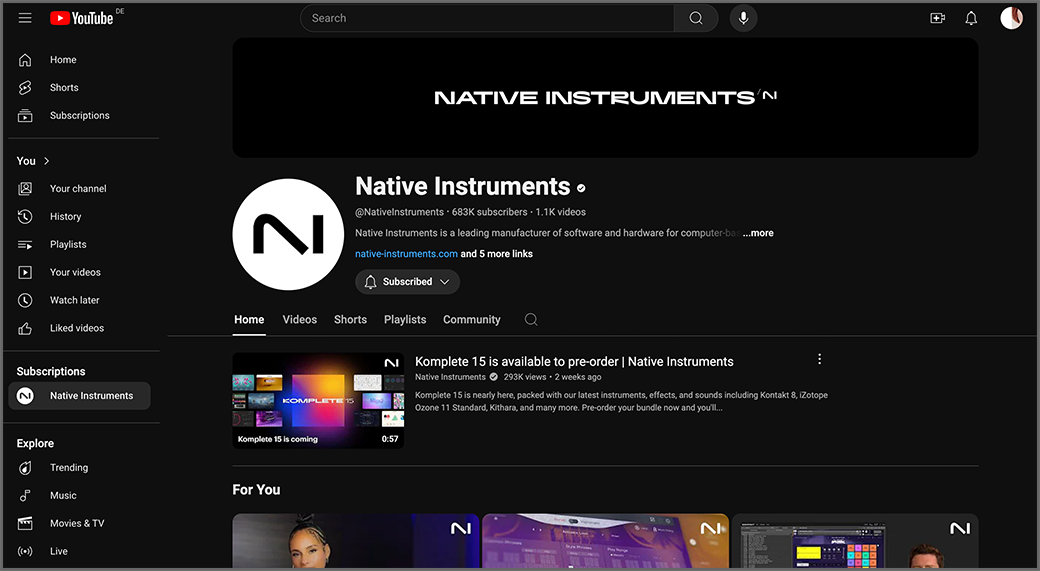Open Movies & TV in Explore

coord(80,523)
